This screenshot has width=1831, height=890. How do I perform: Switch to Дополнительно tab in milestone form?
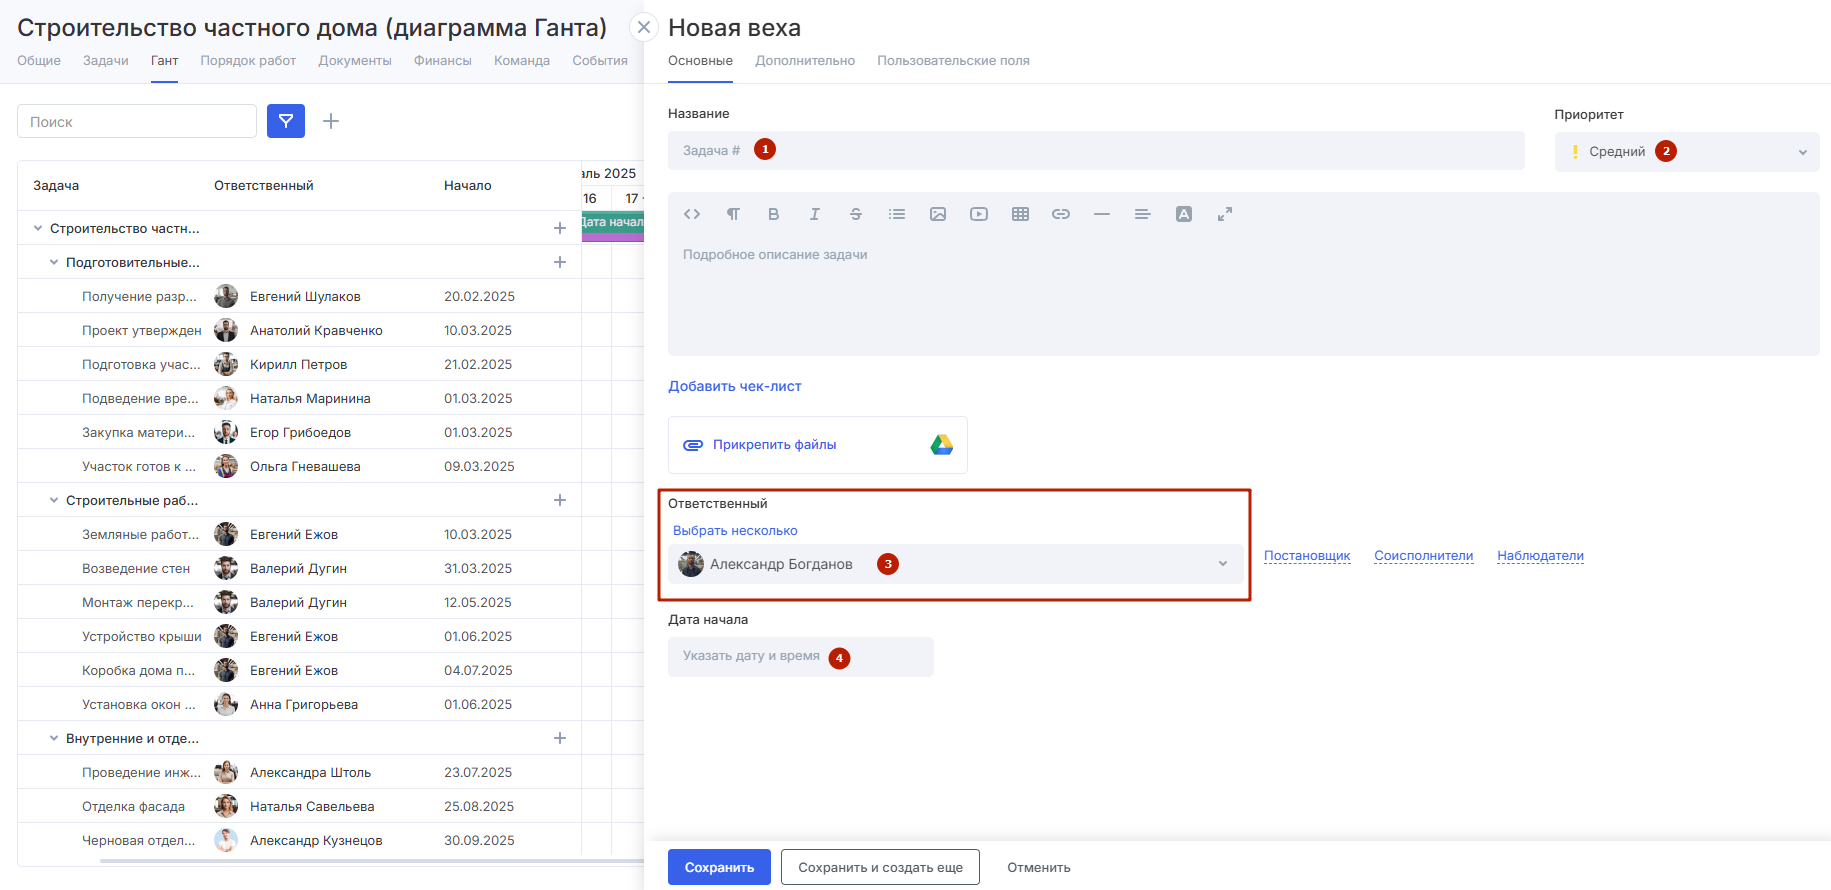click(x=805, y=61)
